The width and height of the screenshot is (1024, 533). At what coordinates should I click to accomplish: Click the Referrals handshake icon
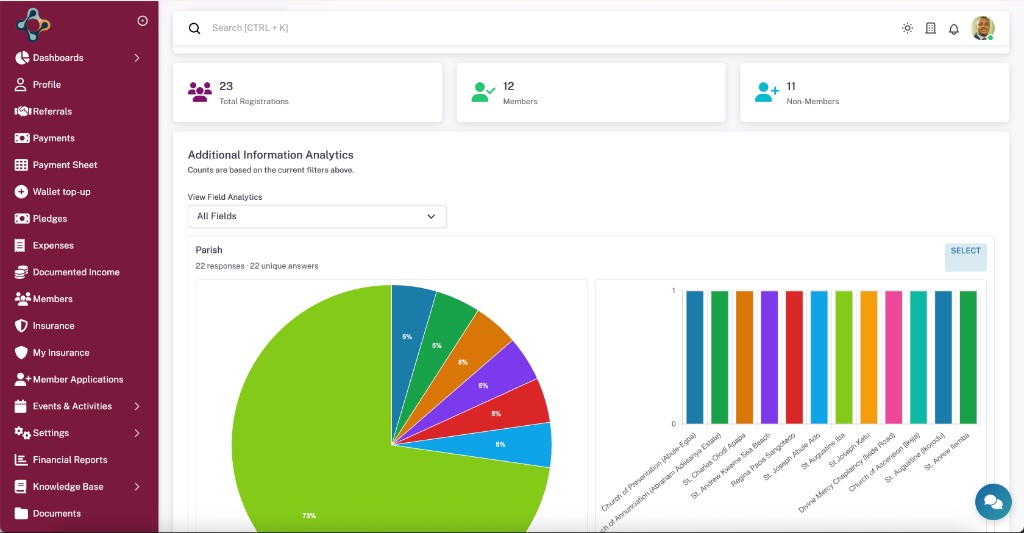pyautogui.click(x=23, y=111)
